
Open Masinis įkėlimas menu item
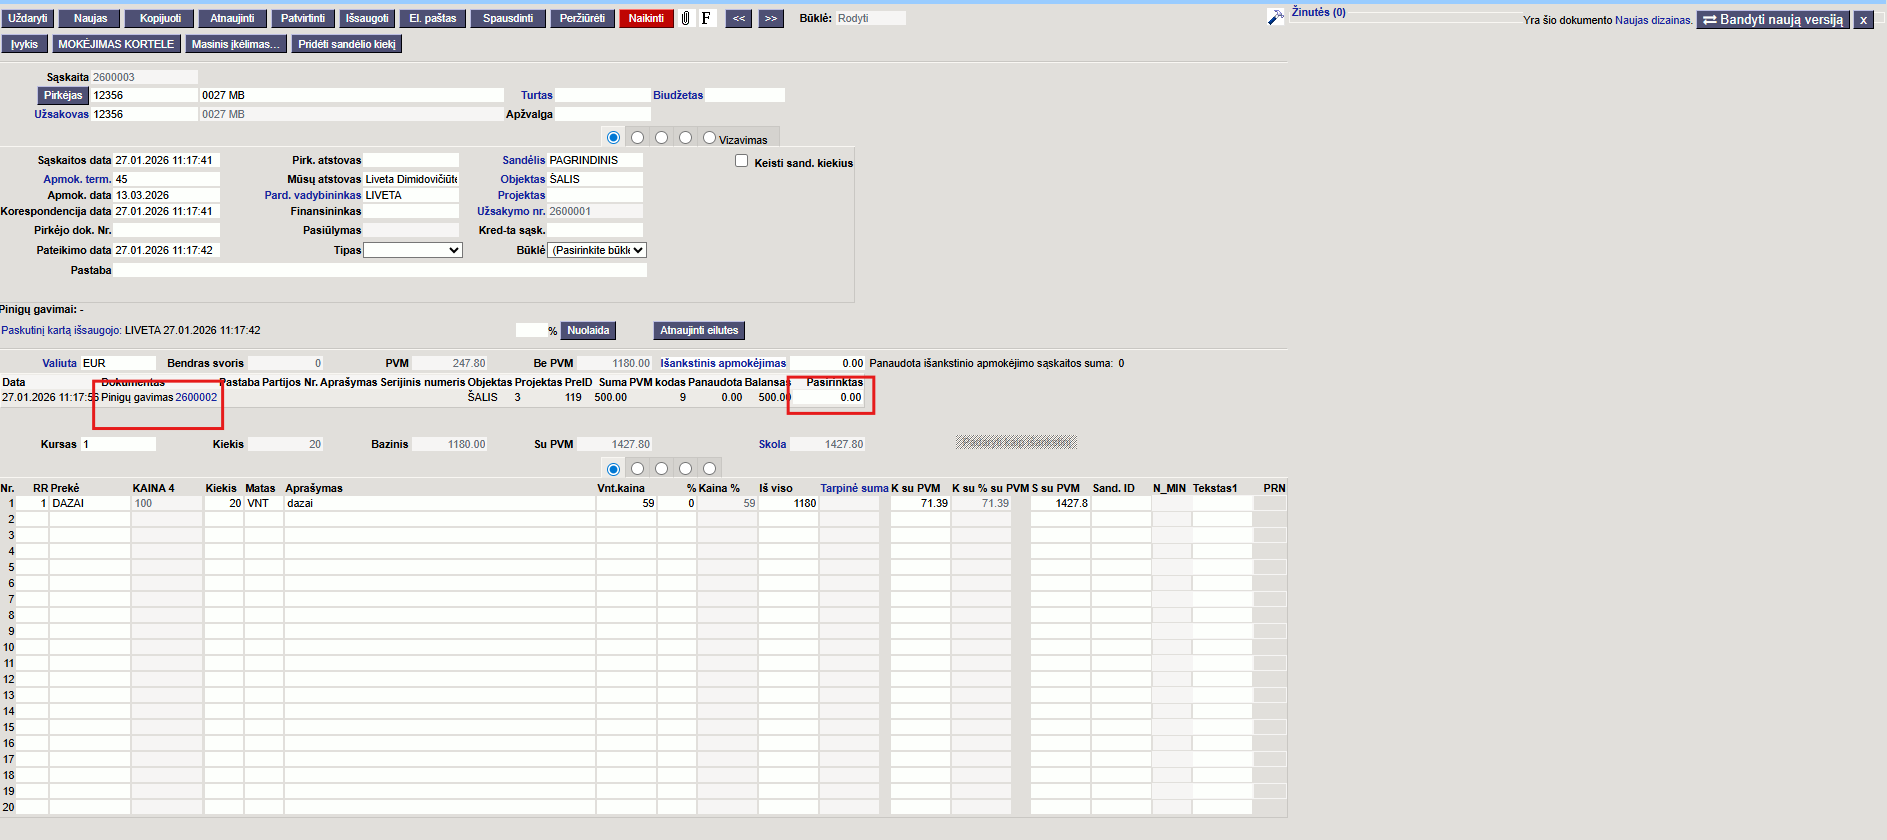pyautogui.click(x=236, y=44)
